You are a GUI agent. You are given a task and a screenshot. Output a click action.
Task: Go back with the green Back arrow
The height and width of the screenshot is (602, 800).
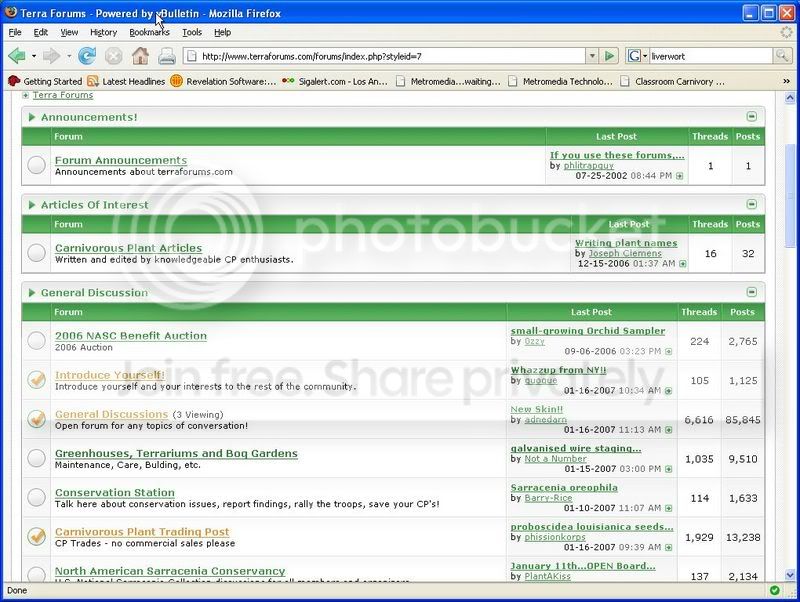(17, 56)
